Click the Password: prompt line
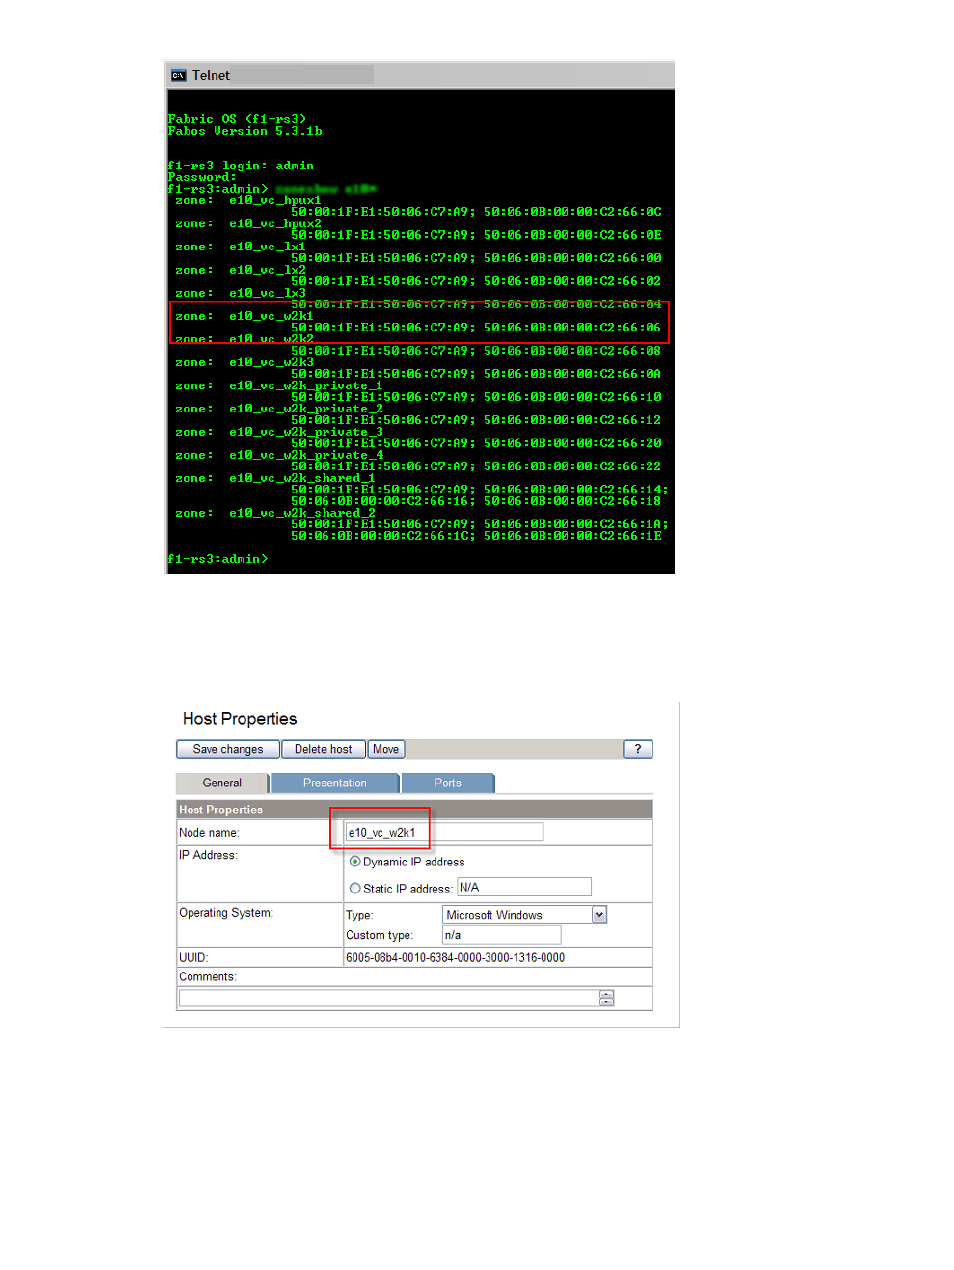The image size is (954, 1270). 202,177
